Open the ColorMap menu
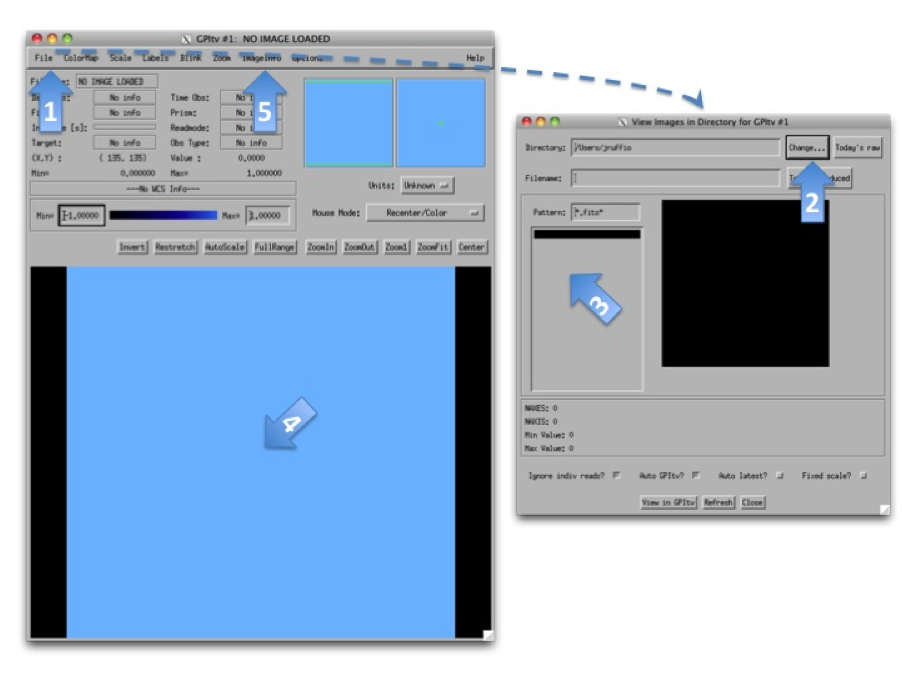Screen dimensions: 902x677 (x=81, y=58)
